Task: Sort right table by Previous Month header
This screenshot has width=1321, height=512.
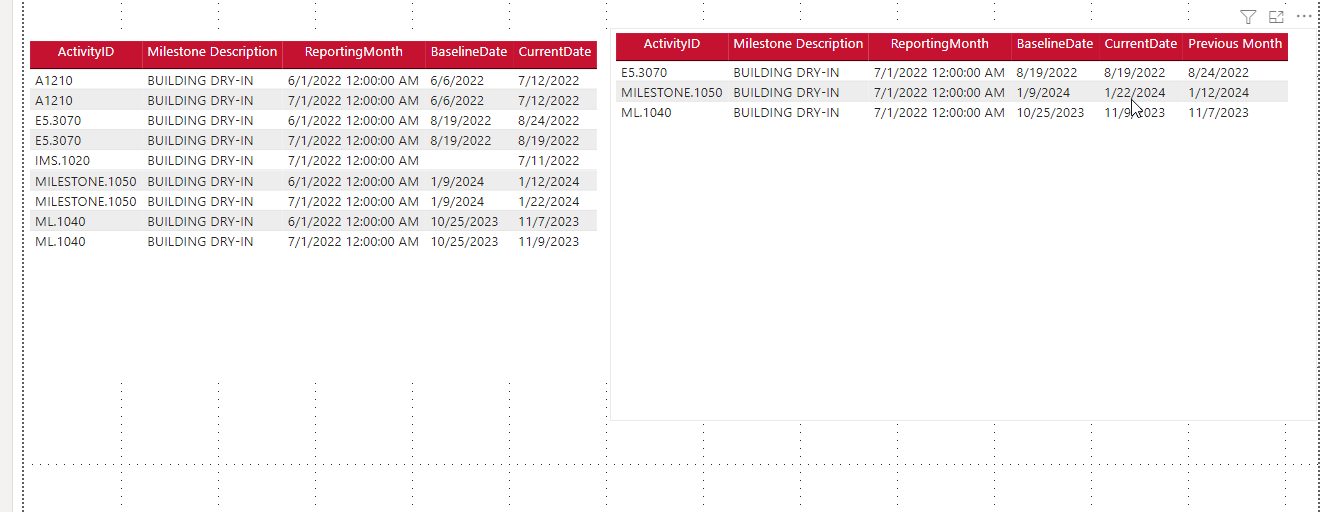Action: (x=1235, y=44)
